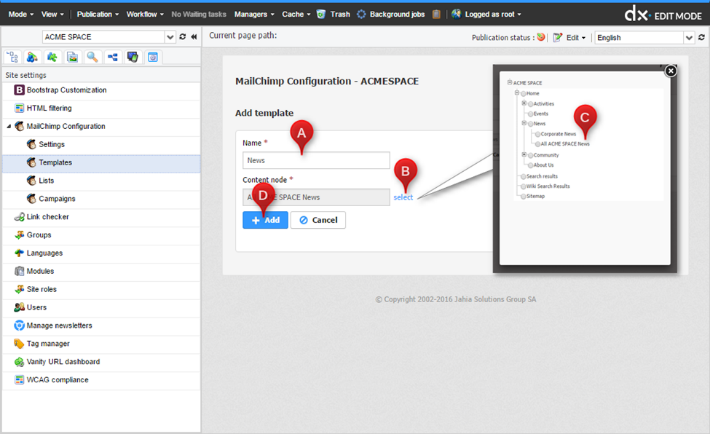Screen dimensions: 710x434
Task: Open the Channels devices tab icon
Action: (132, 57)
